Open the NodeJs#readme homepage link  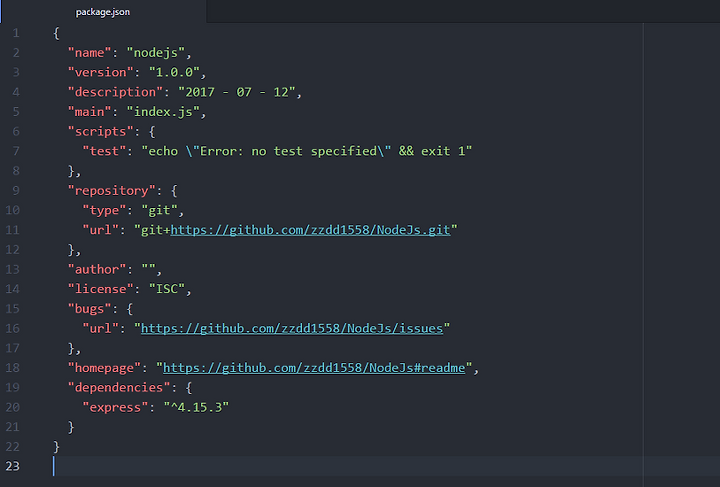pos(314,368)
